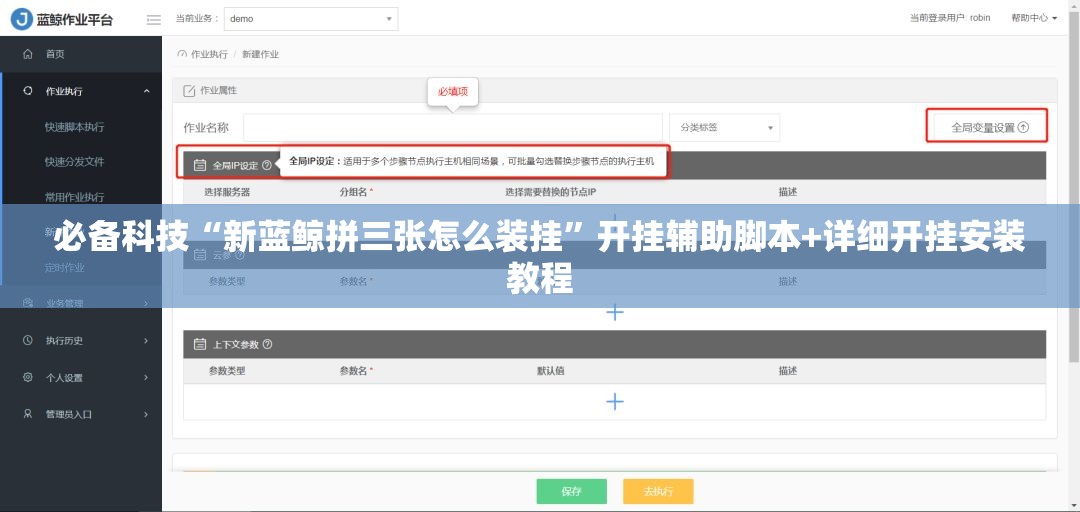Image resolution: width=1080 pixels, height=512 pixels.
Task: Click the 新建作业 breadcrumb text
Action: pyautogui.click(x=260, y=54)
